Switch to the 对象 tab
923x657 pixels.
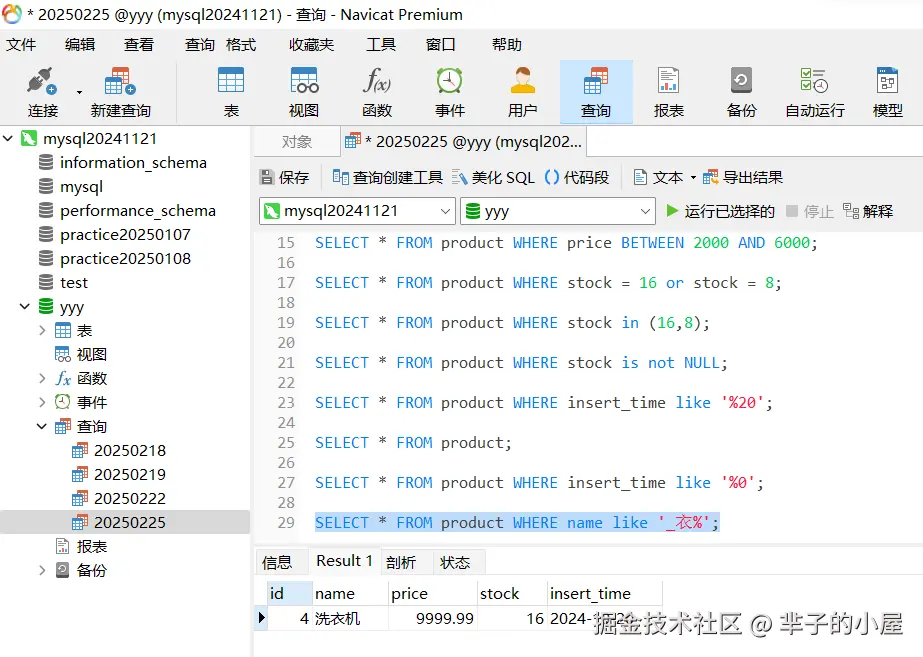297,142
